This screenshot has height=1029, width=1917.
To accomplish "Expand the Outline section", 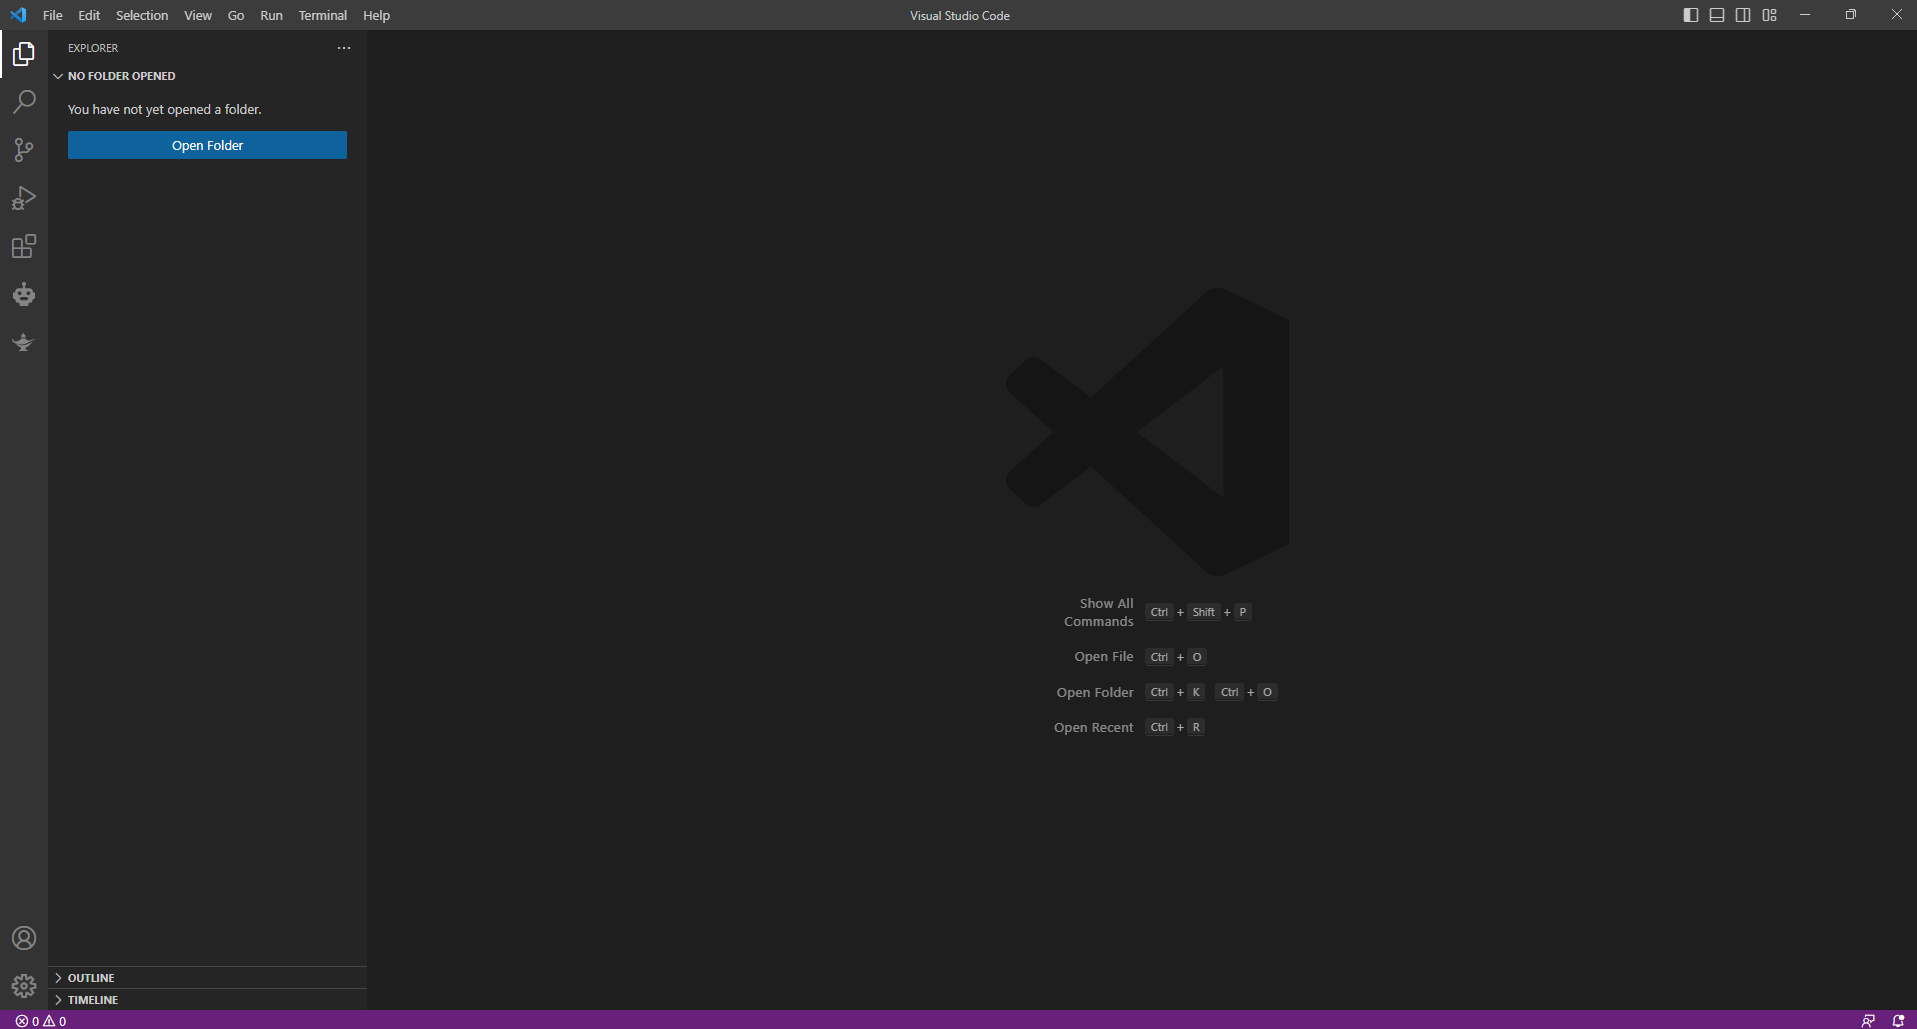I will coord(207,978).
